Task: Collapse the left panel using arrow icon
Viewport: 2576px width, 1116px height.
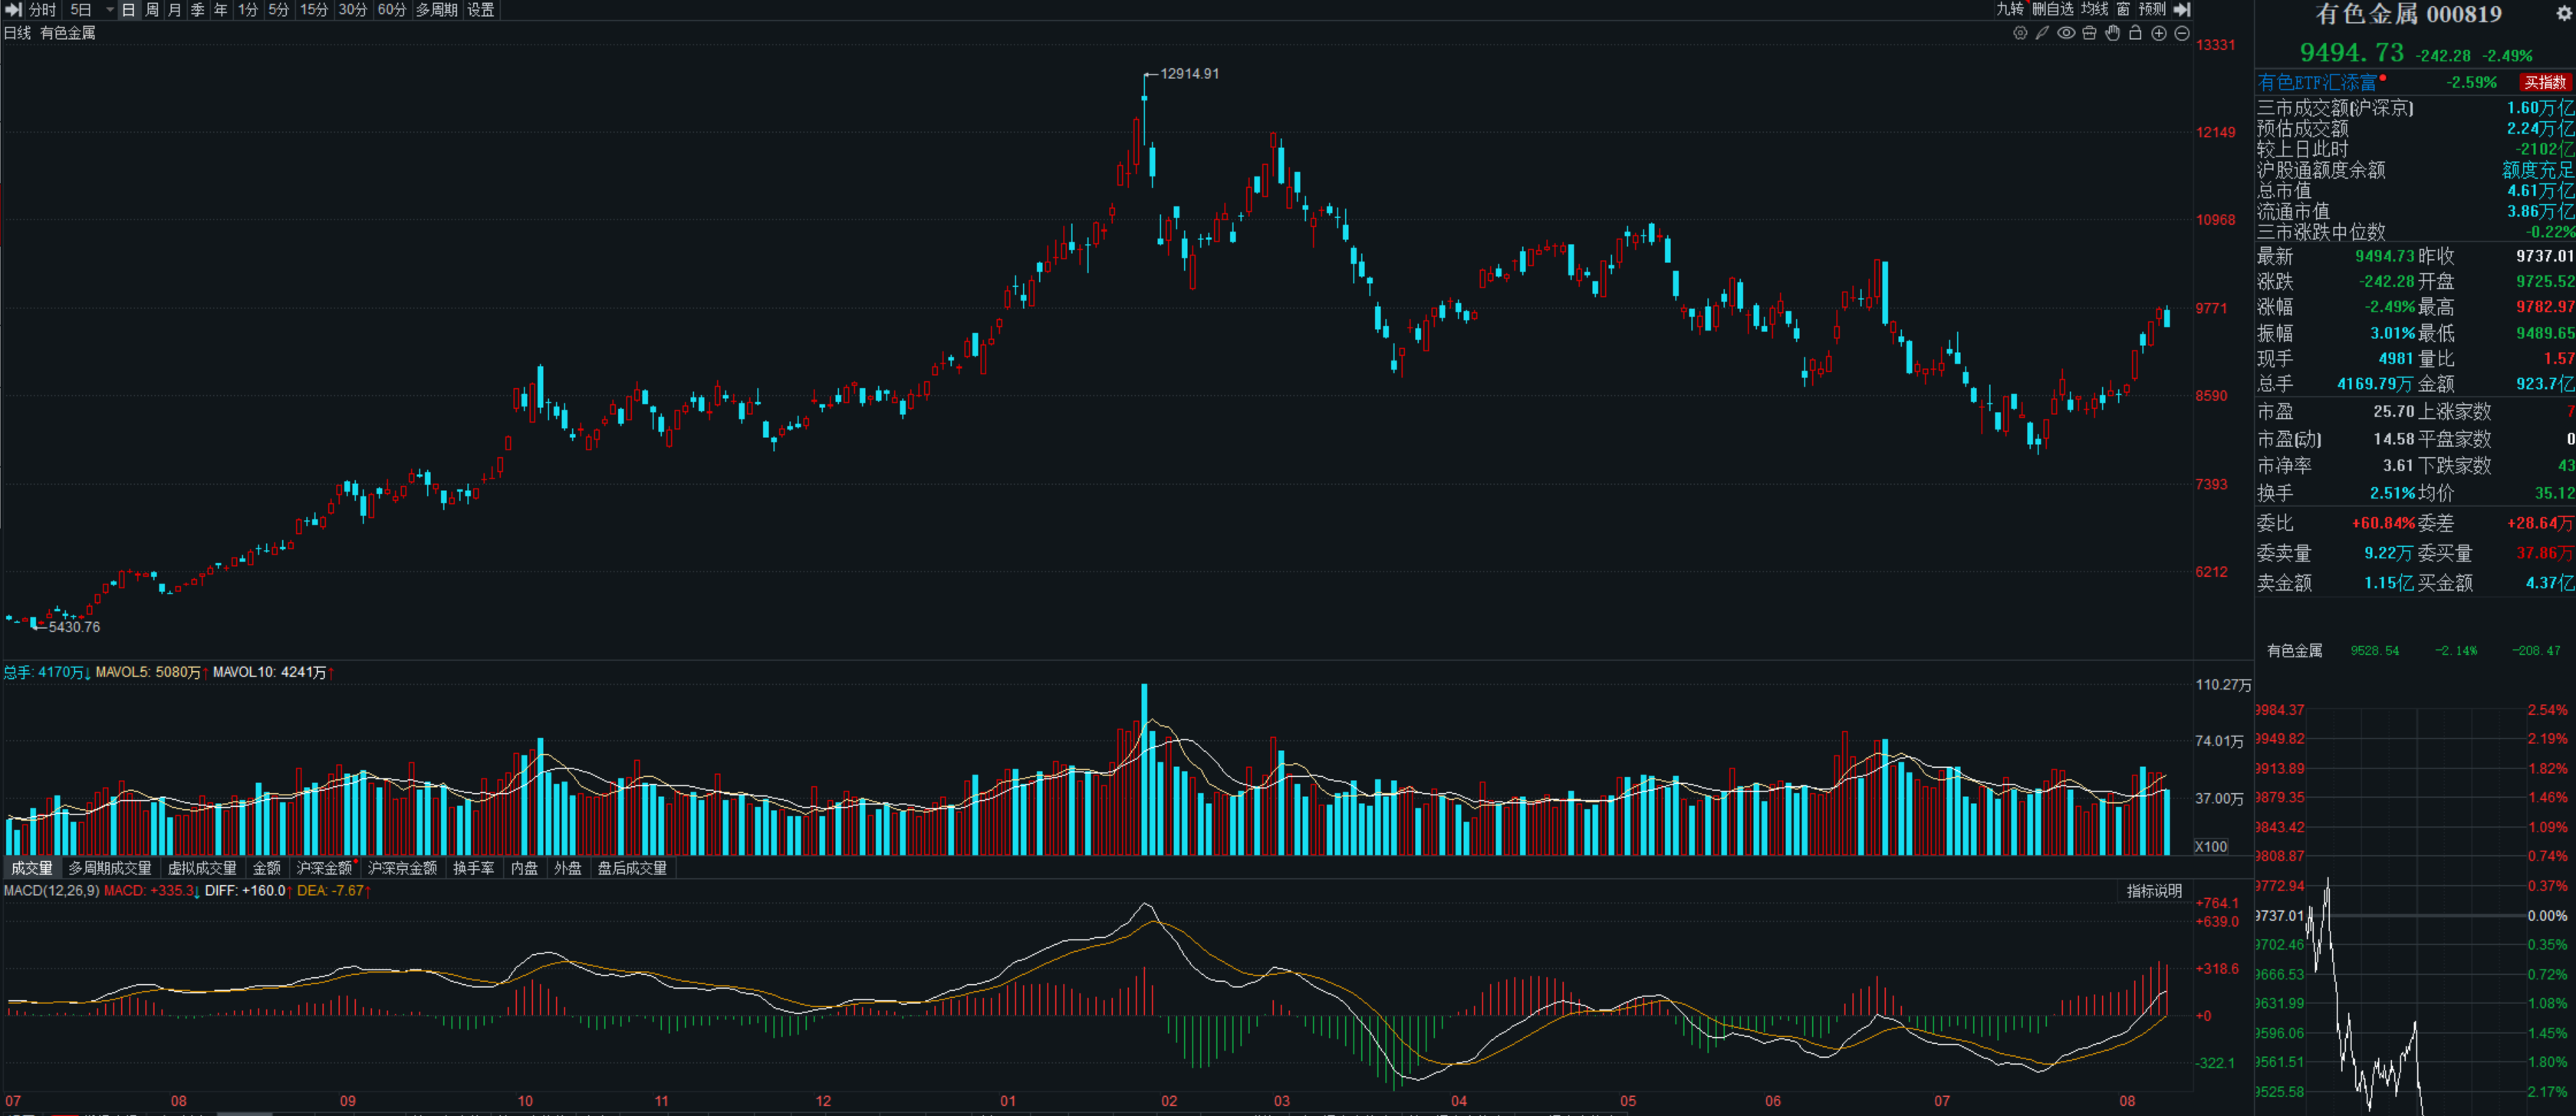Action: 13,9
